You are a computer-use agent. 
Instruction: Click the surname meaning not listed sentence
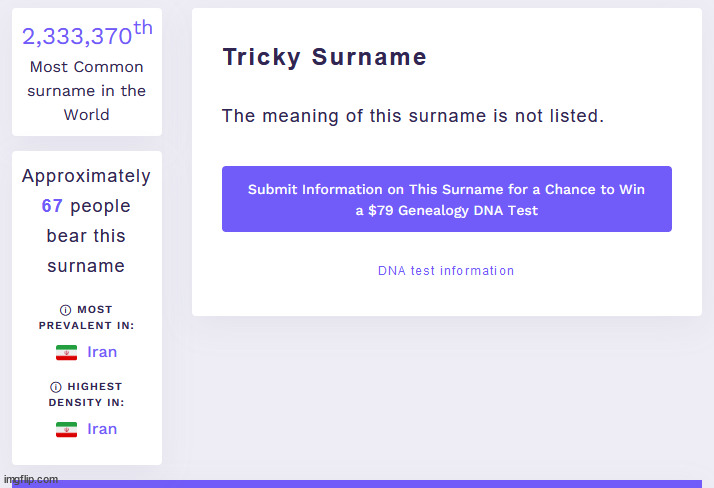coord(412,116)
